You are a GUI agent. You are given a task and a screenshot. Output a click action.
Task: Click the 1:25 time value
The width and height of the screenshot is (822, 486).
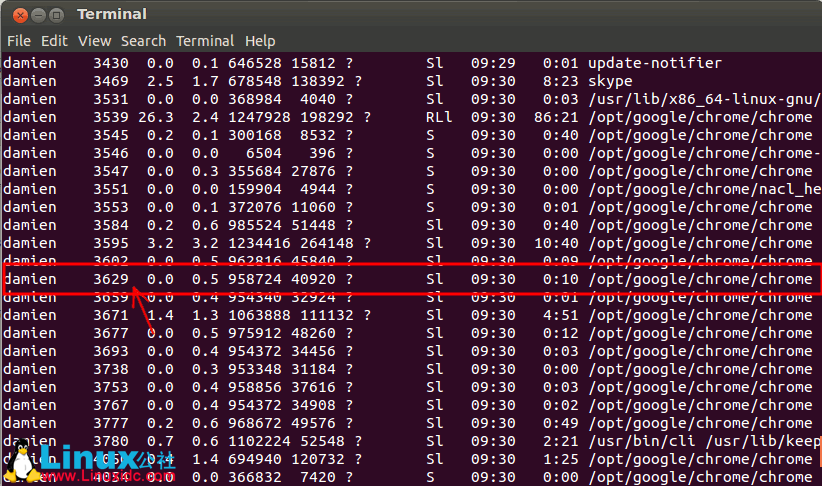pyautogui.click(x=560, y=459)
